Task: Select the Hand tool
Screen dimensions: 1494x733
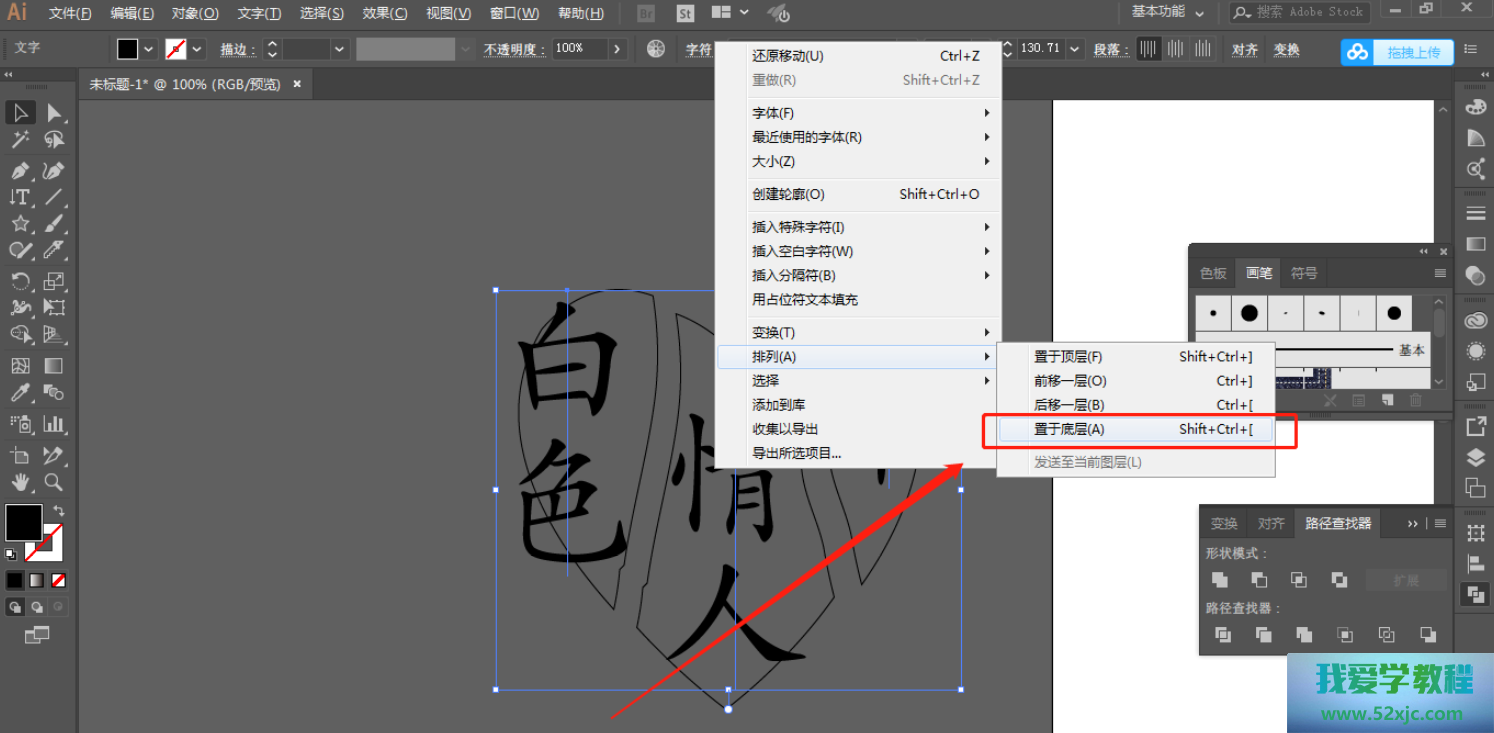Action: pyautogui.click(x=19, y=483)
